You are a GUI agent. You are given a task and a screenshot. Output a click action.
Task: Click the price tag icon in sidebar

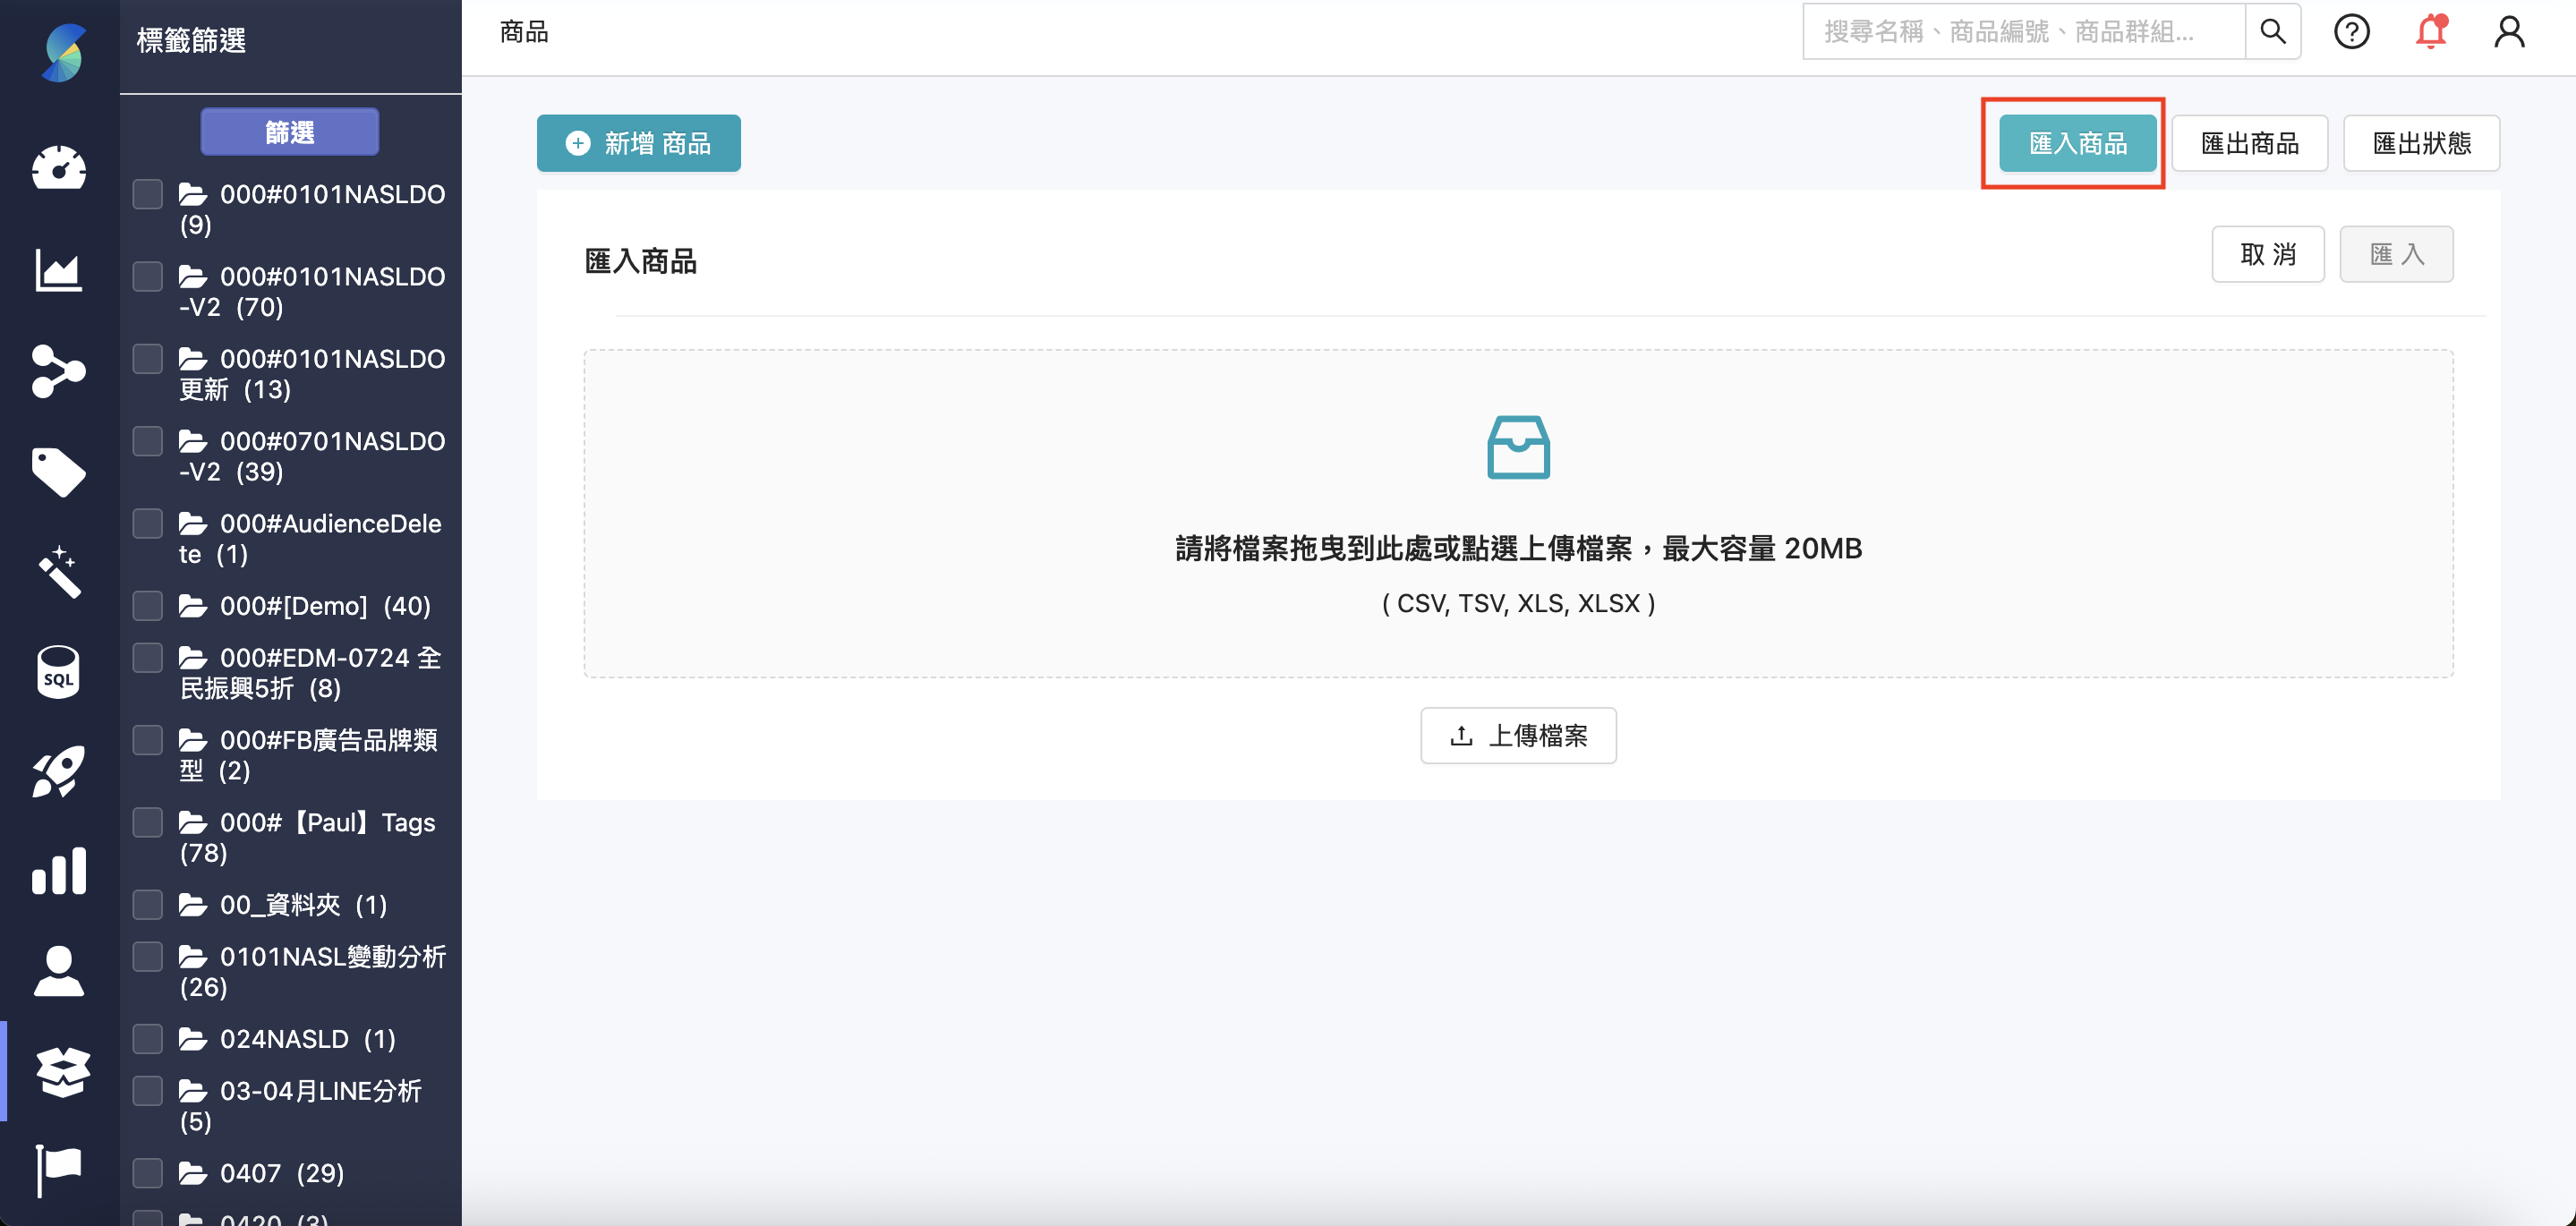59,472
